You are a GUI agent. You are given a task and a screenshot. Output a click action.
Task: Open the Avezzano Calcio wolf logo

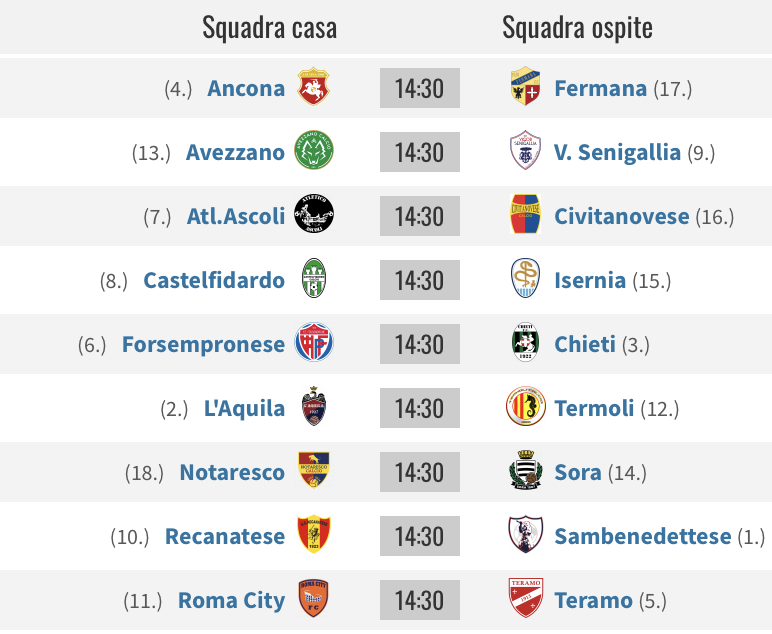coord(314,150)
